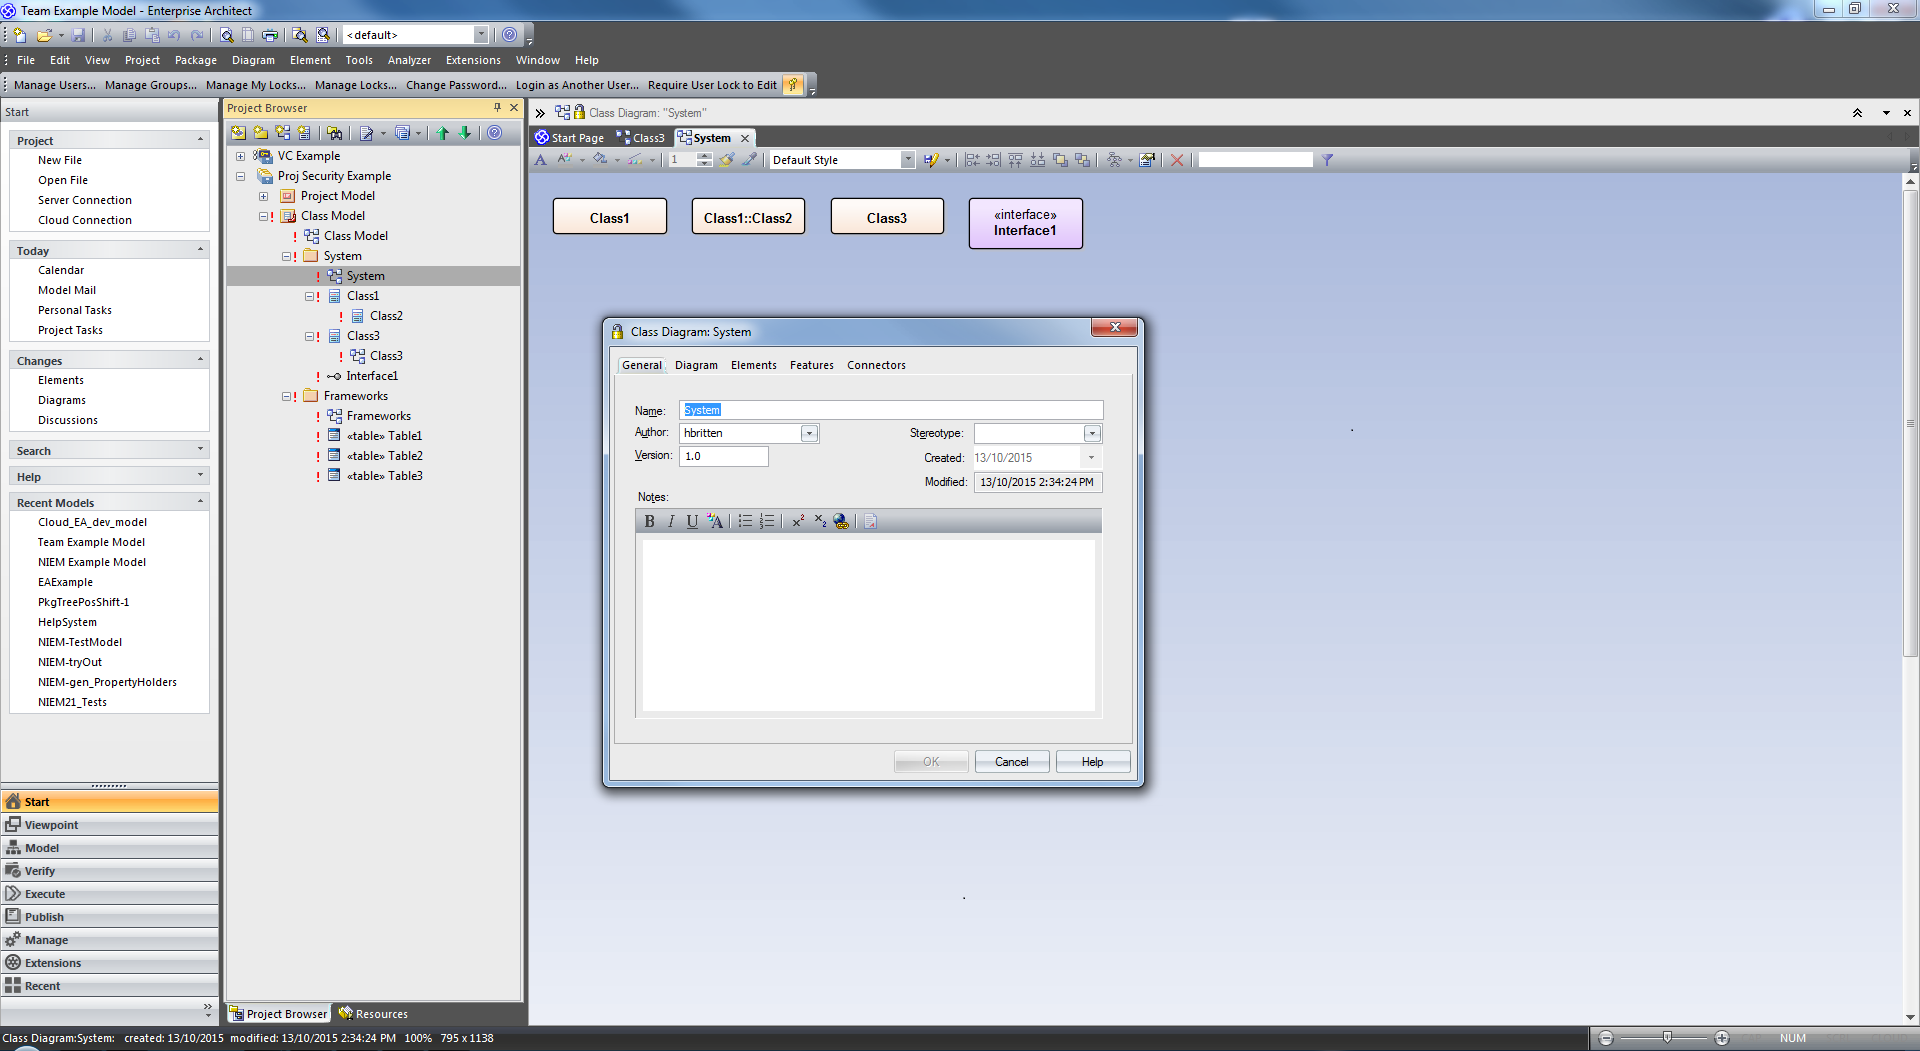Click the Version input field
Screen dimensions: 1920x1051
click(x=724, y=456)
